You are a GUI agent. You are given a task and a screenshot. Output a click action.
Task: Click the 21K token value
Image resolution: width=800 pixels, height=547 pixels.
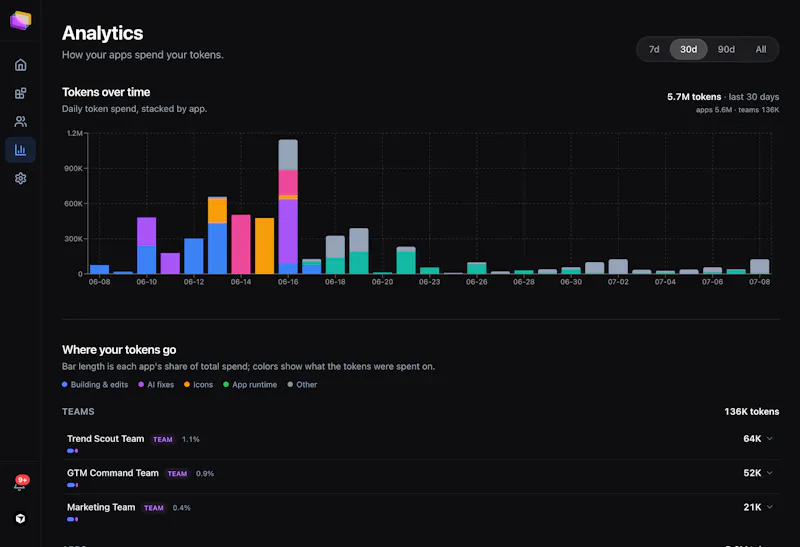click(752, 507)
